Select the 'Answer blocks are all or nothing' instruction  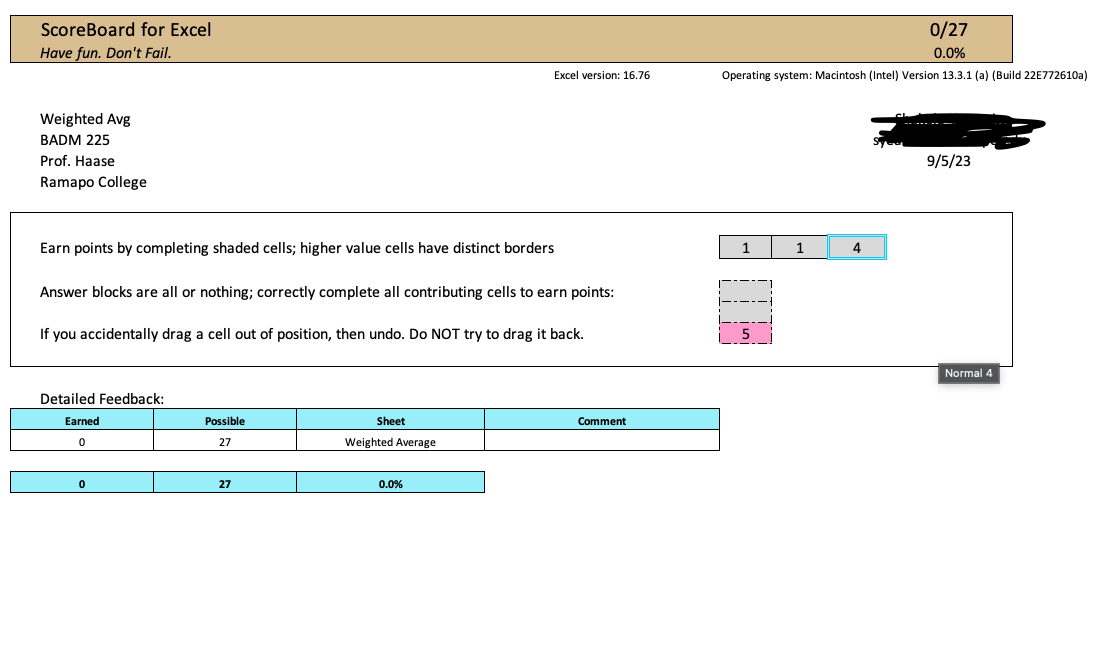[x=327, y=292]
